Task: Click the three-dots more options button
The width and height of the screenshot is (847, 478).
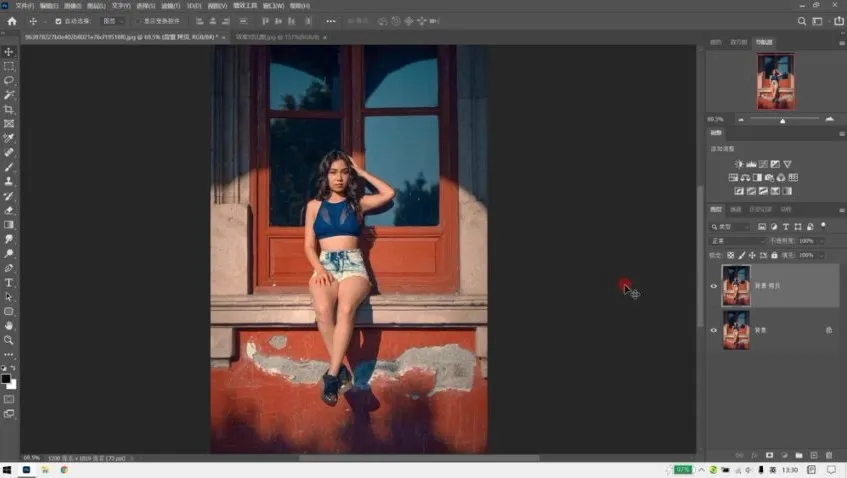Action: (x=331, y=21)
